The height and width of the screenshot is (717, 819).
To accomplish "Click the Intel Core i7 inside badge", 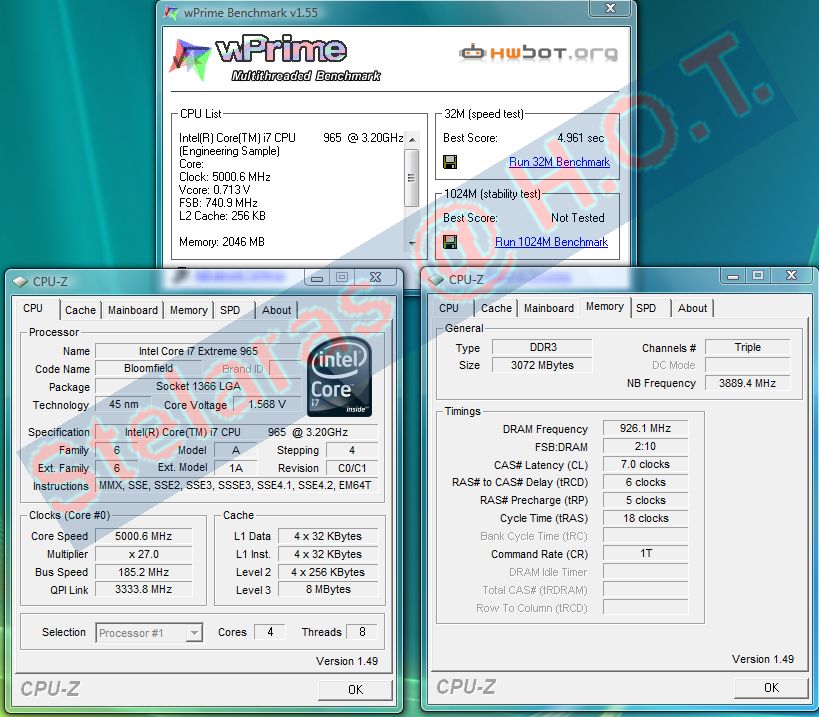I will pyautogui.click(x=340, y=377).
